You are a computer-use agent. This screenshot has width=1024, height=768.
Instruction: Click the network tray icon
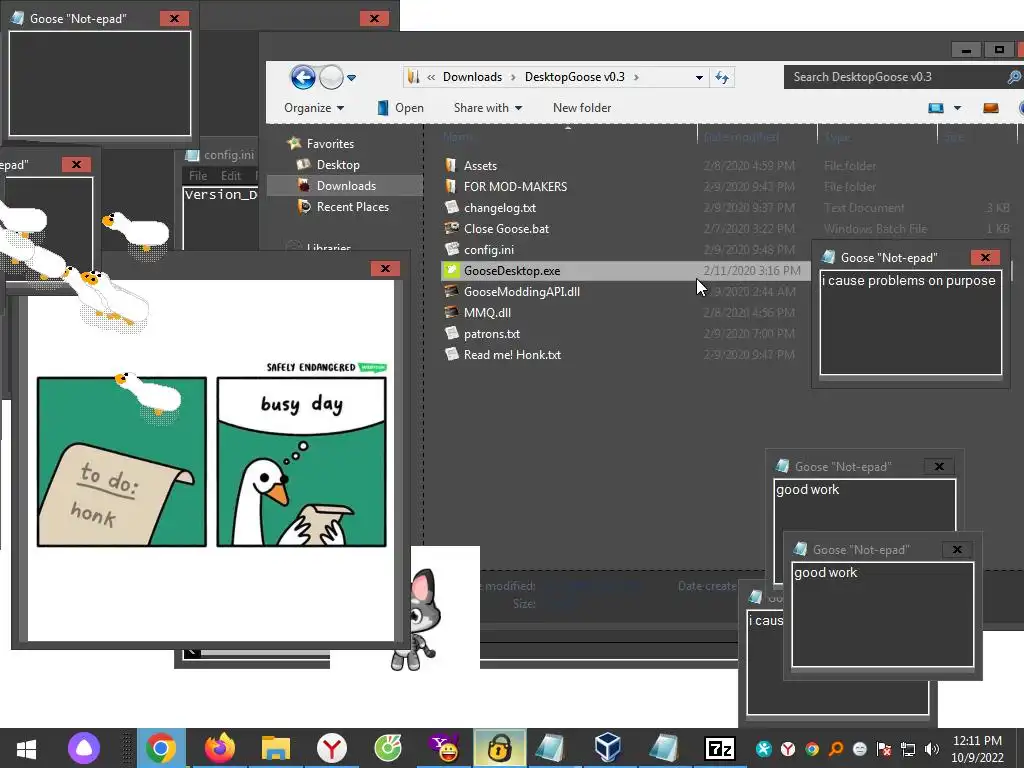tap(908, 749)
